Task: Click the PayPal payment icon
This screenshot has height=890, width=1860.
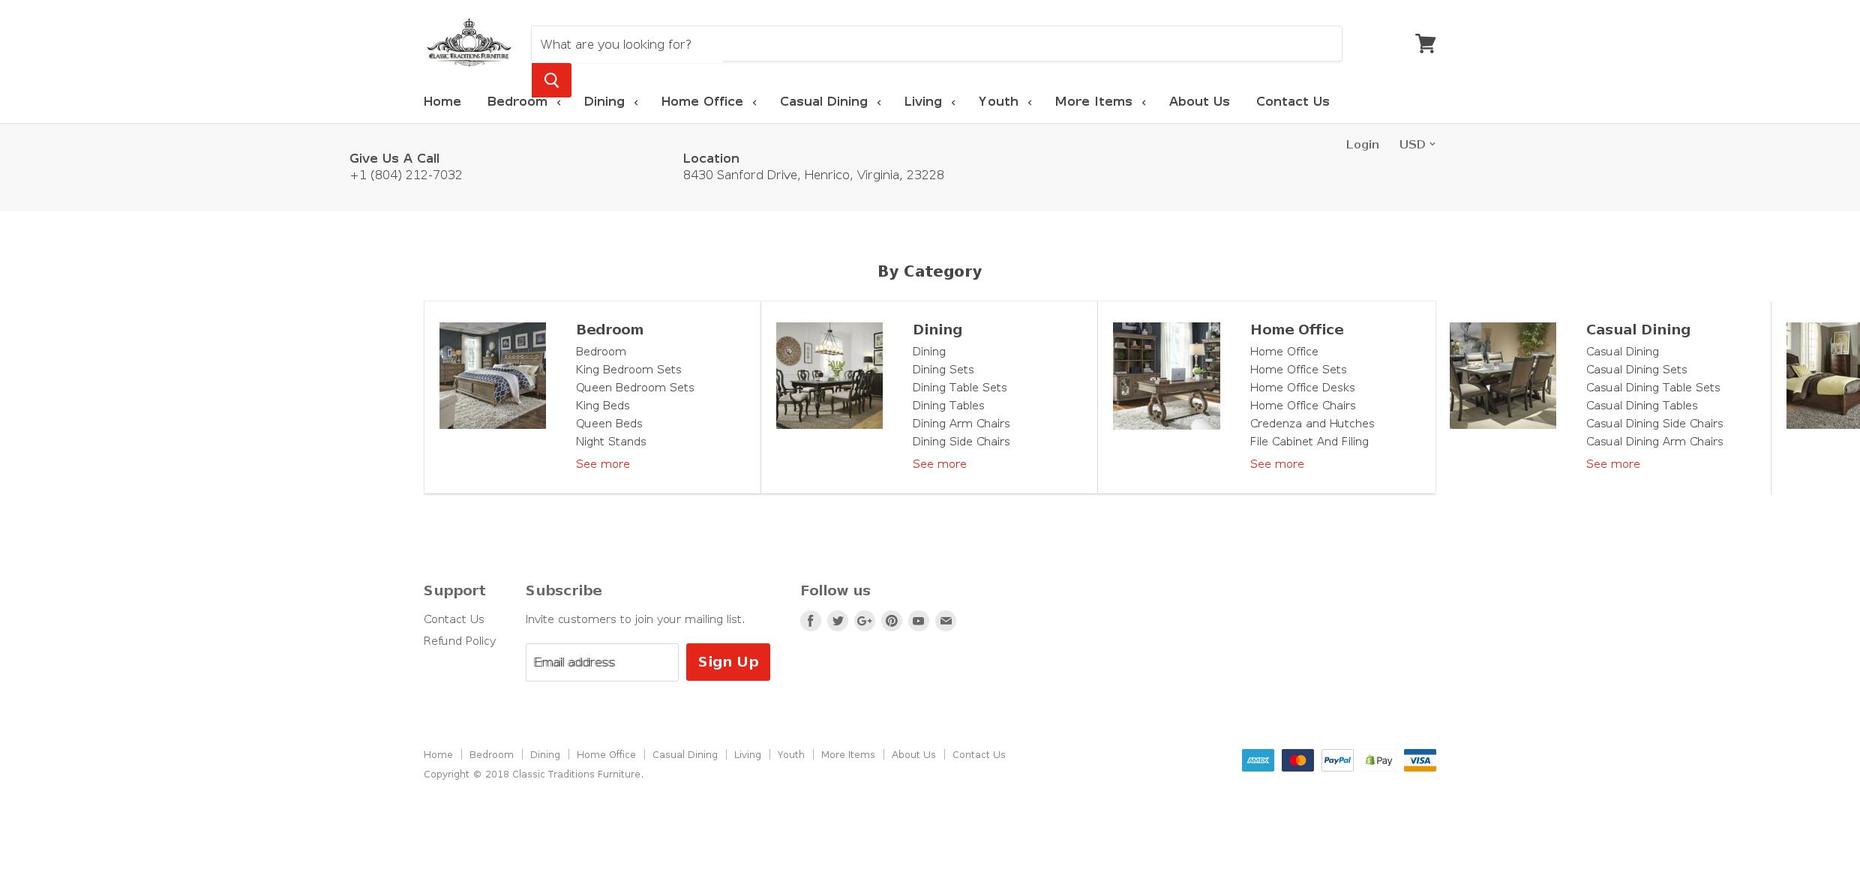Action: coord(1338,760)
